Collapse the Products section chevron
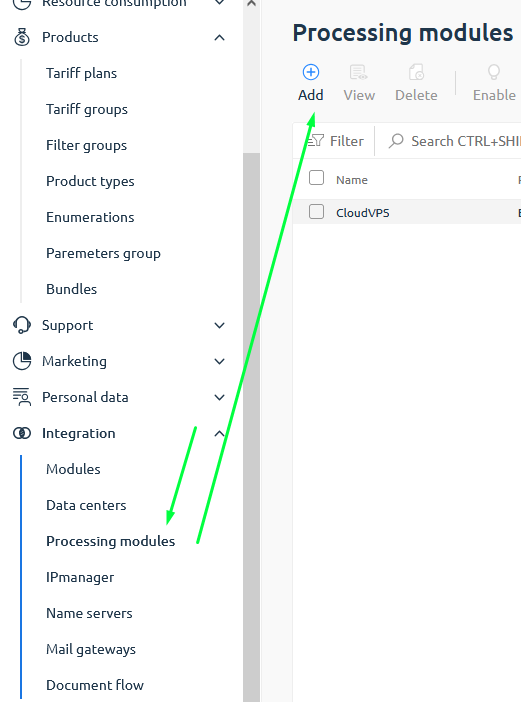Screen dimensions: 521x702 219,38
